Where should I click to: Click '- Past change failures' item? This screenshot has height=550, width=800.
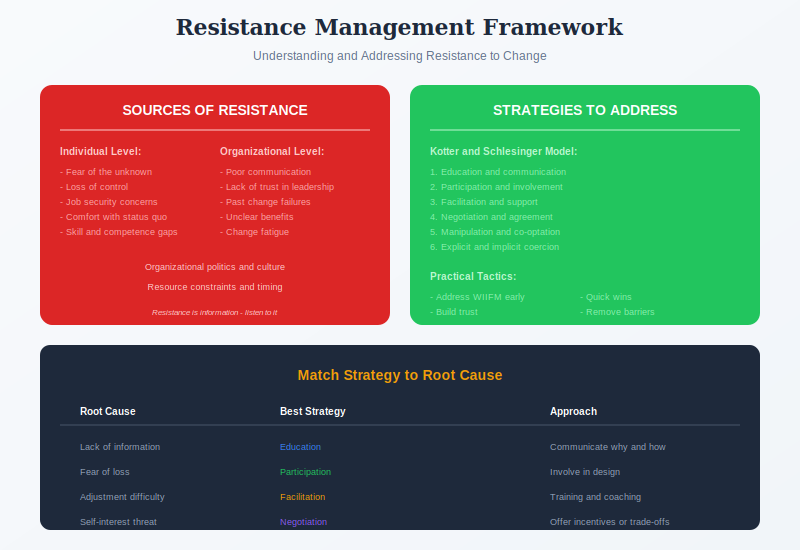(265, 202)
